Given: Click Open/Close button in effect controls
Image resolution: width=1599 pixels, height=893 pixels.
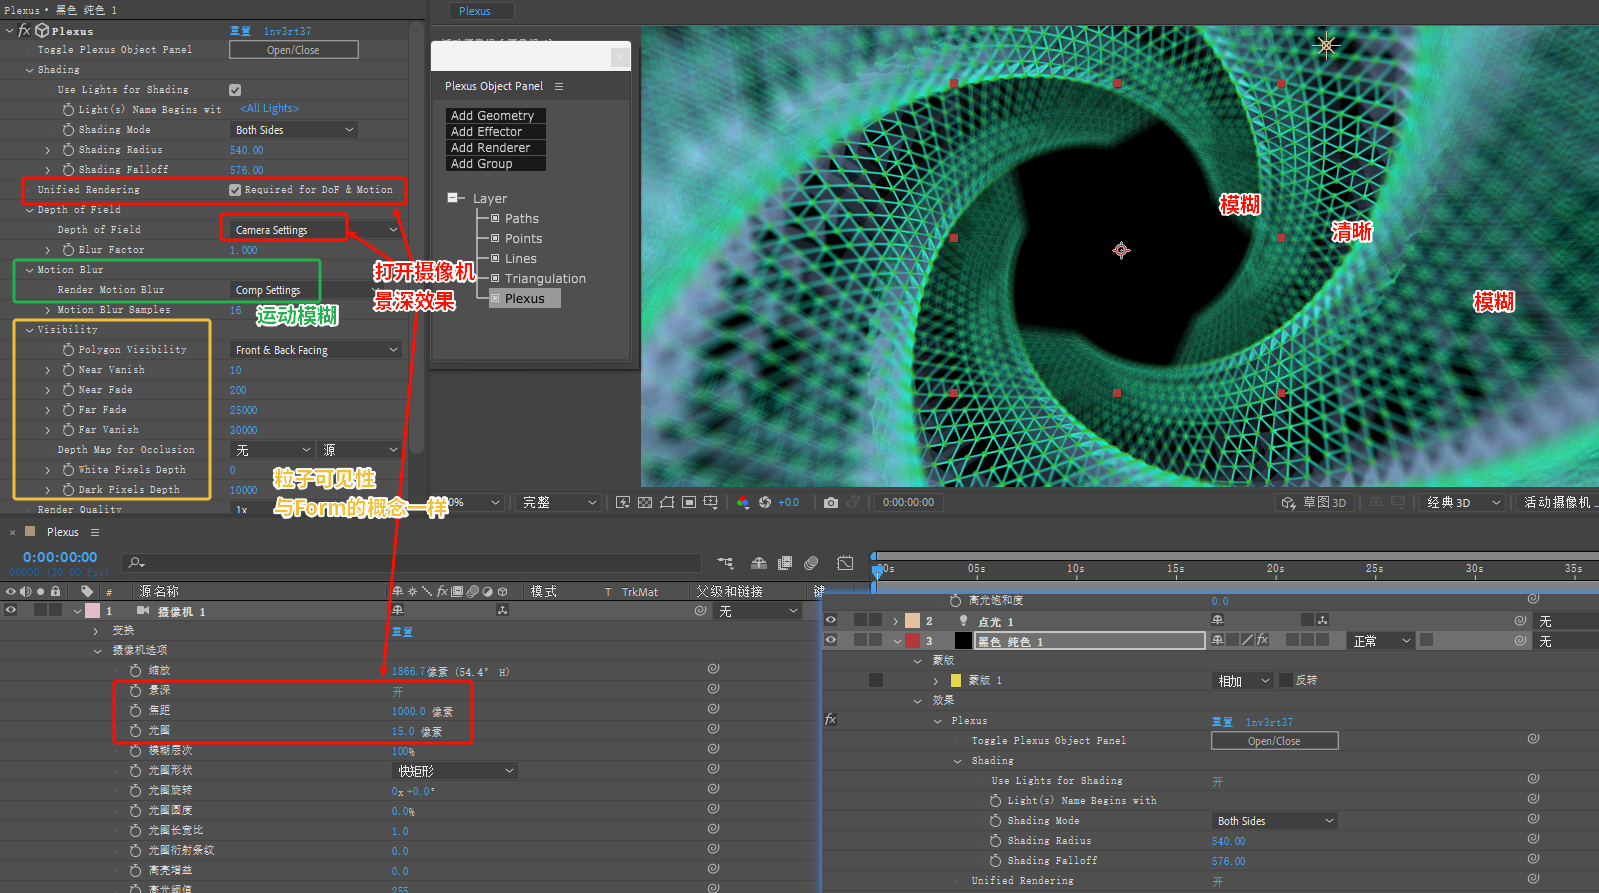Looking at the screenshot, I should pos(294,50).
